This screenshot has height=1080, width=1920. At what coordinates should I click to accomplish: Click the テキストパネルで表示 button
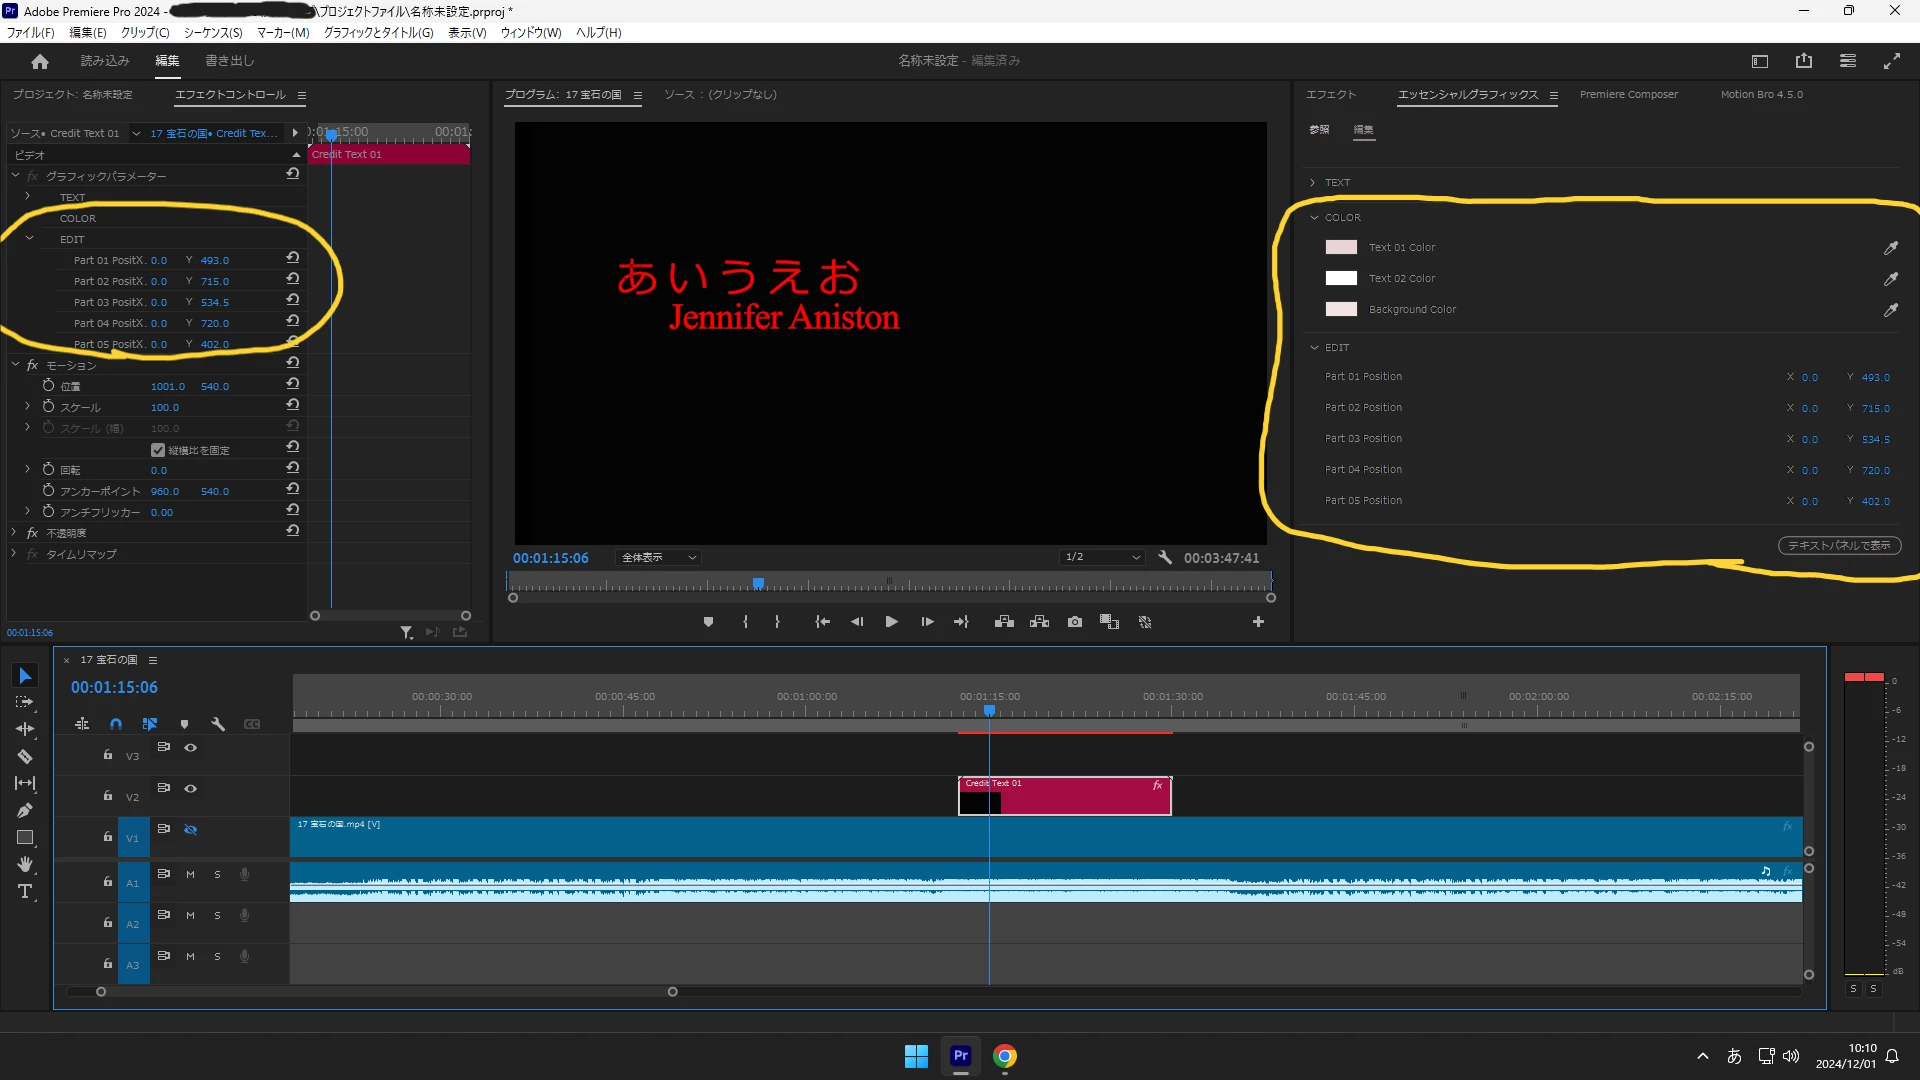(x=1839, y=546)
